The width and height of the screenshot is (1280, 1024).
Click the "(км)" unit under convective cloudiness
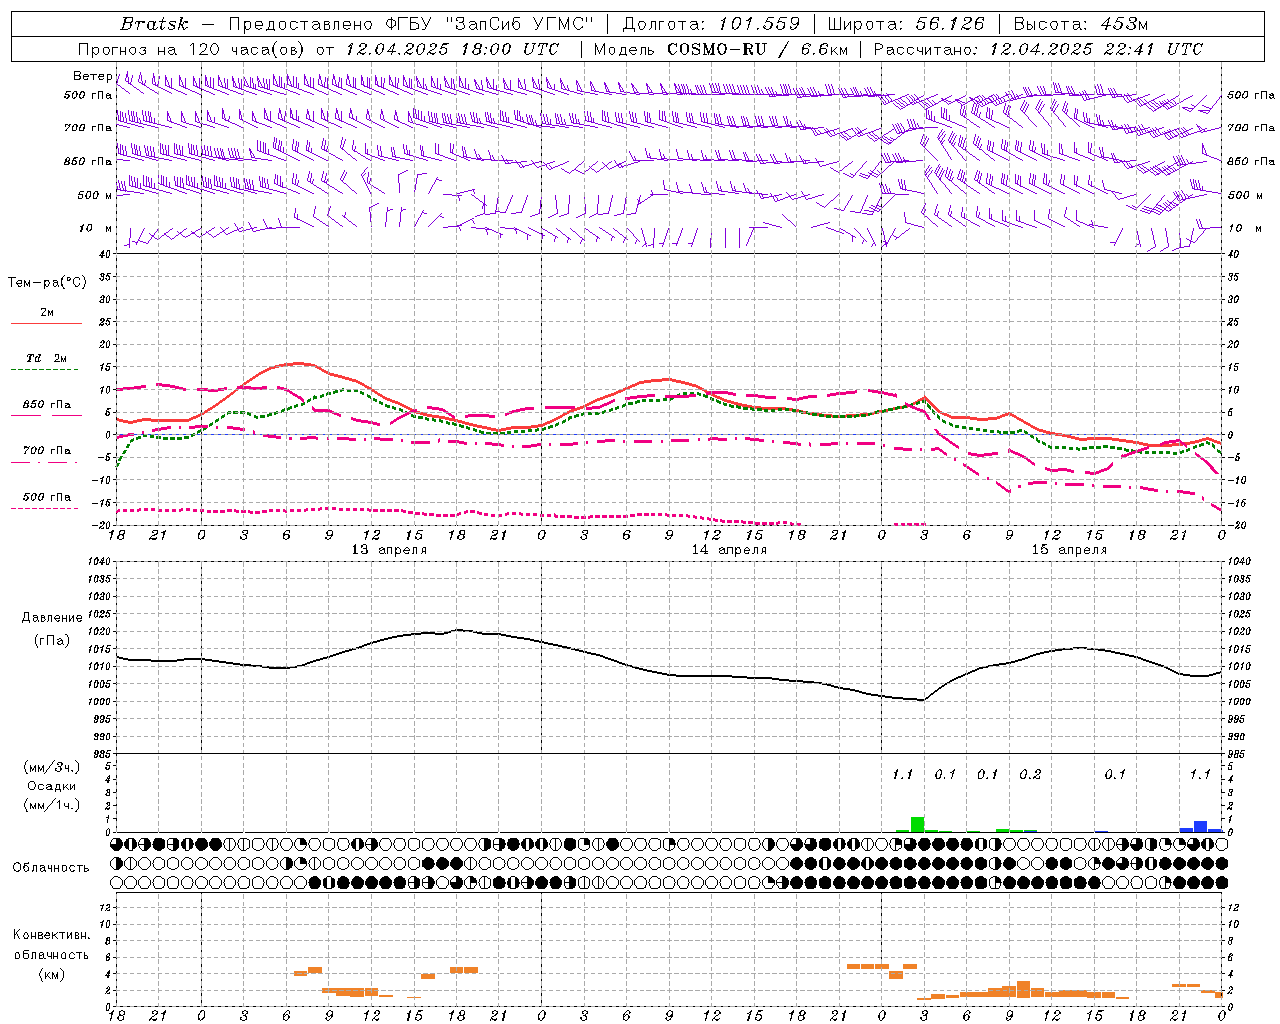pos(52,975)
